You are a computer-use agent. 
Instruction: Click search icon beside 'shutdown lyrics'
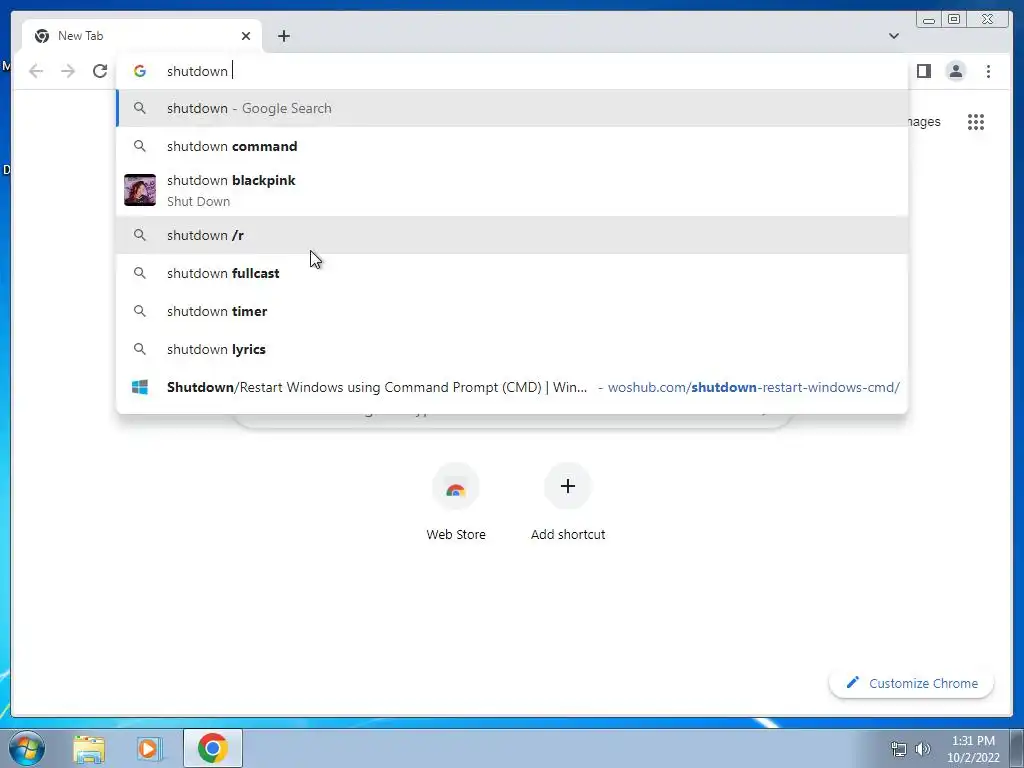point(140,349)
